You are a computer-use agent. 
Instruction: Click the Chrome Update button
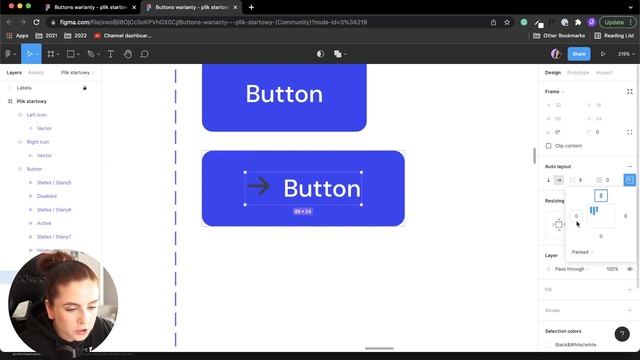pos(617,22)
